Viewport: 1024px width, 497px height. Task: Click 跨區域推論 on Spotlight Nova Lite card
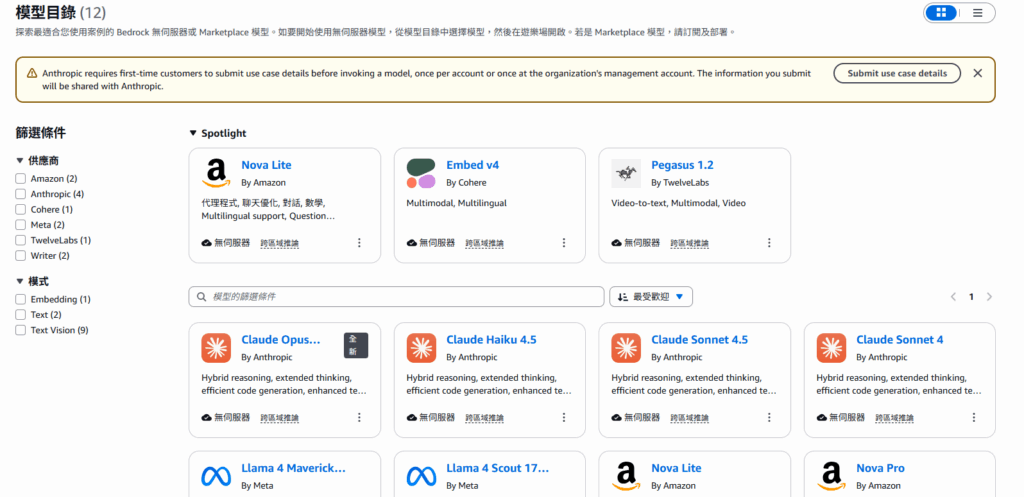[x=280, y=244]
